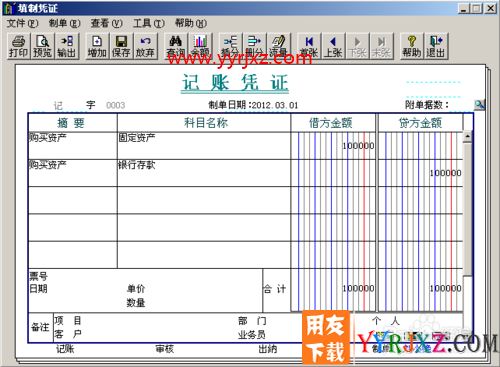Click the voucher table scrollbar up arrow
Viewport: 500px width, 367px height.
468,137
